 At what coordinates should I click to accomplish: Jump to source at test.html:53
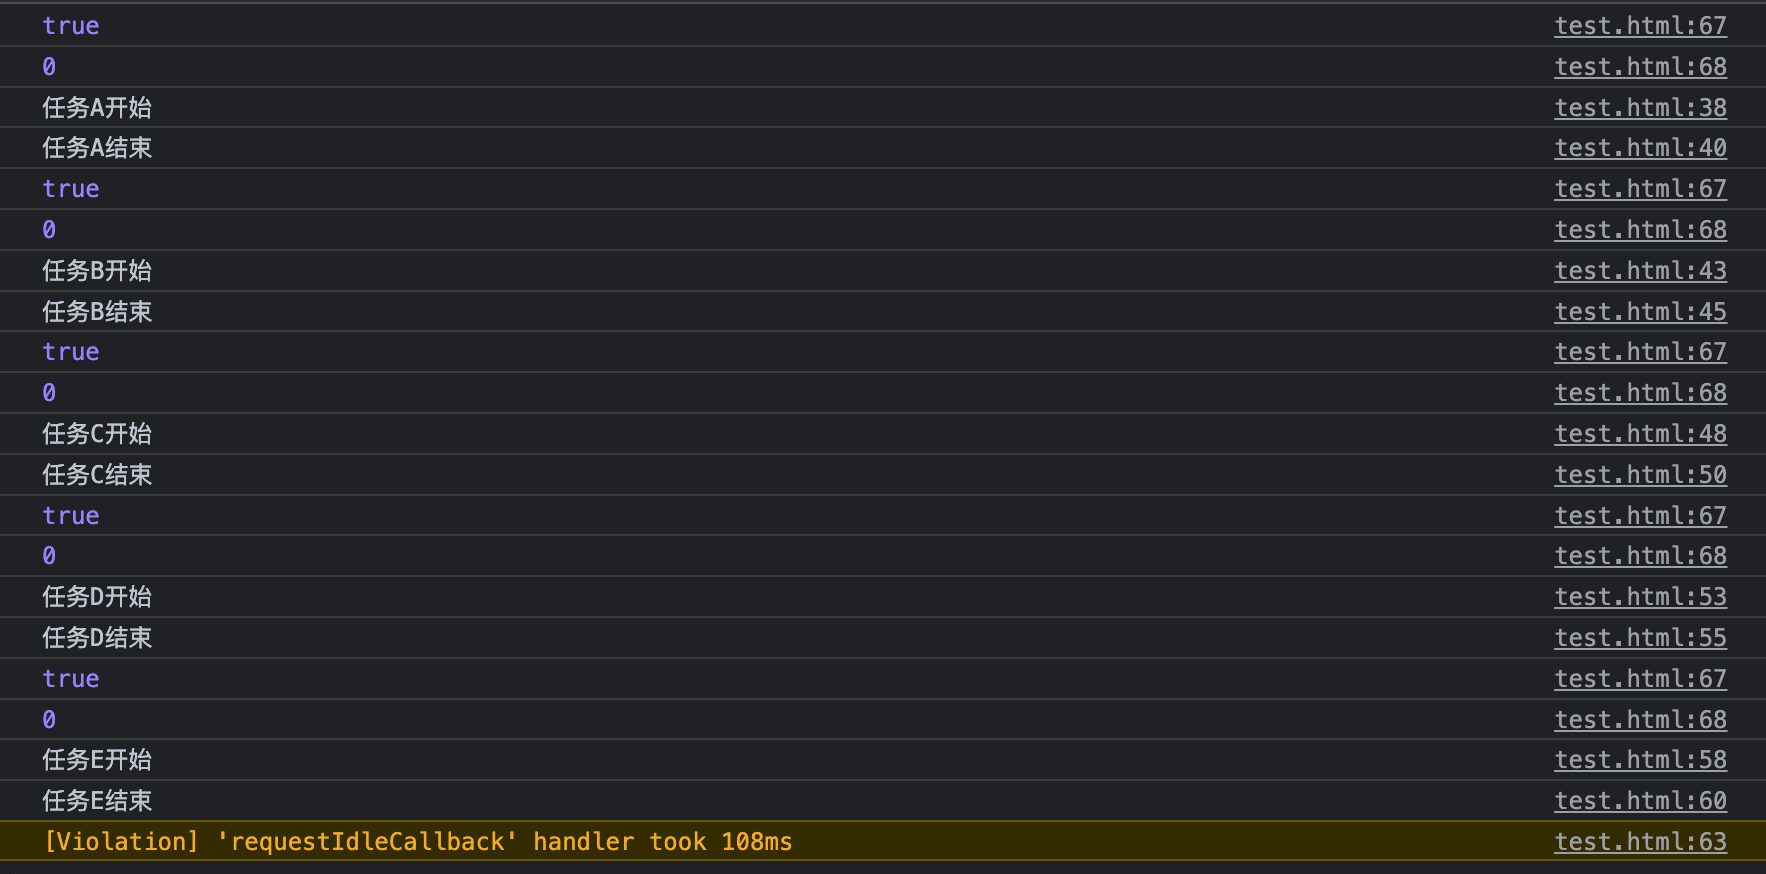1640,596
